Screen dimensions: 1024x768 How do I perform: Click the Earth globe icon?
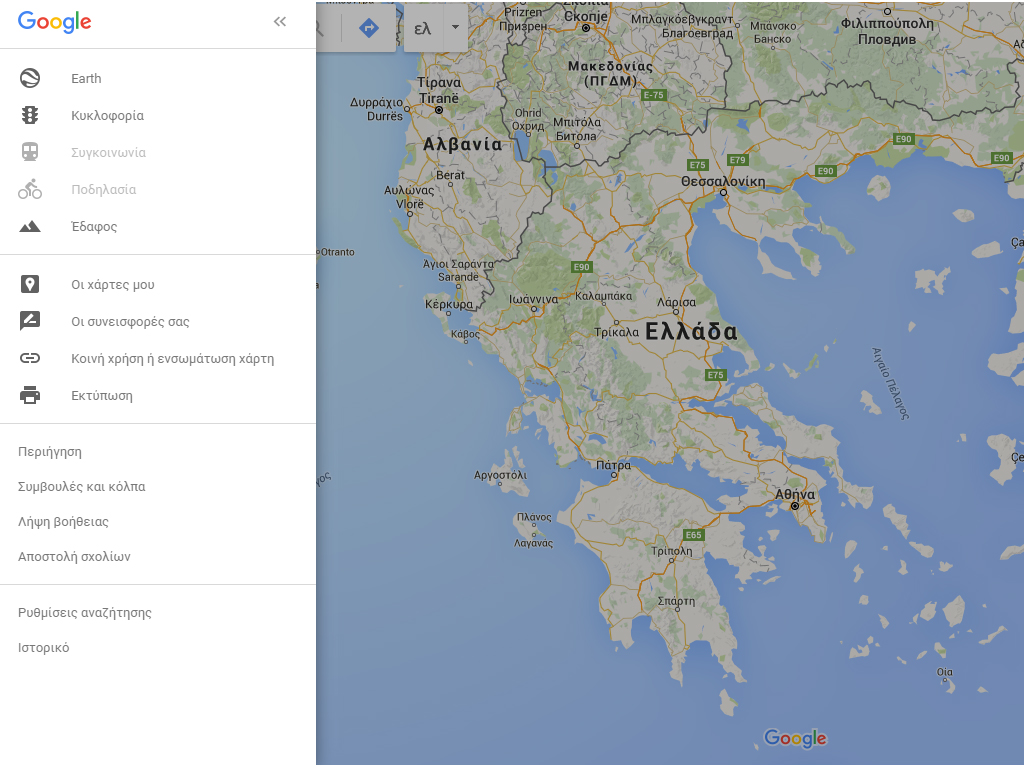tap(30, 78)
